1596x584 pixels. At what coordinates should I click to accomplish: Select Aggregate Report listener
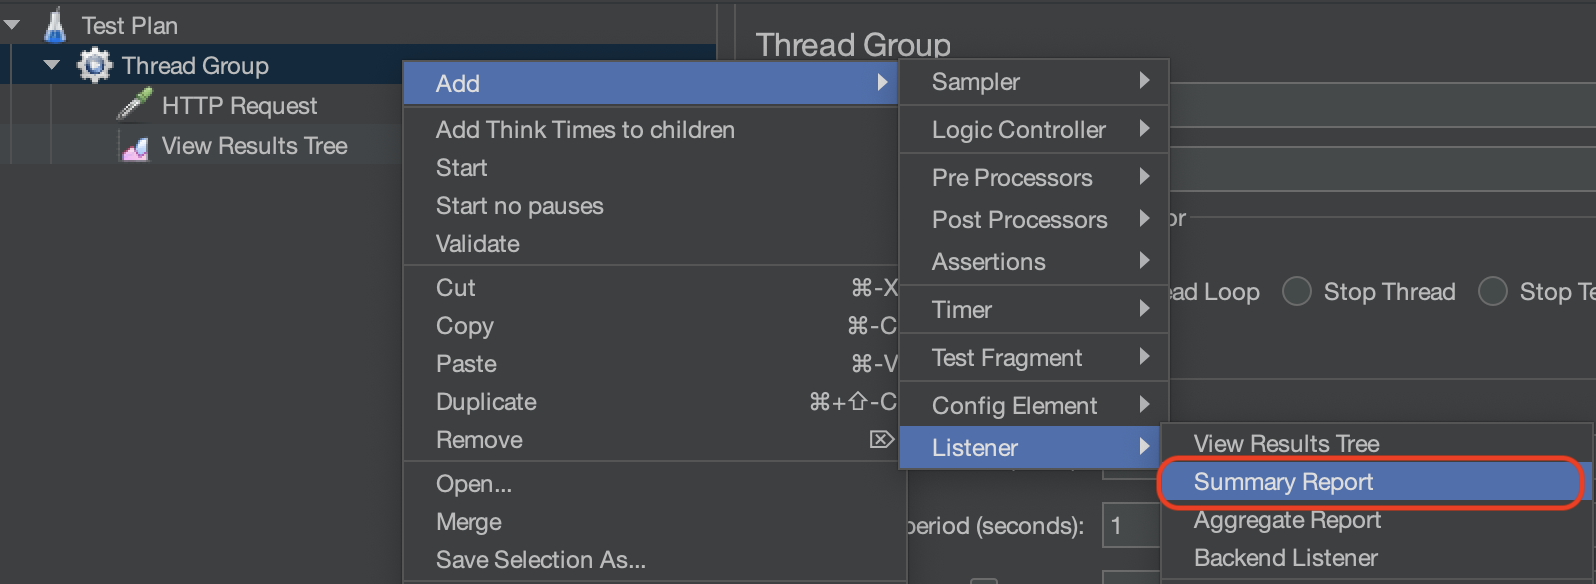coord(1287,520)
